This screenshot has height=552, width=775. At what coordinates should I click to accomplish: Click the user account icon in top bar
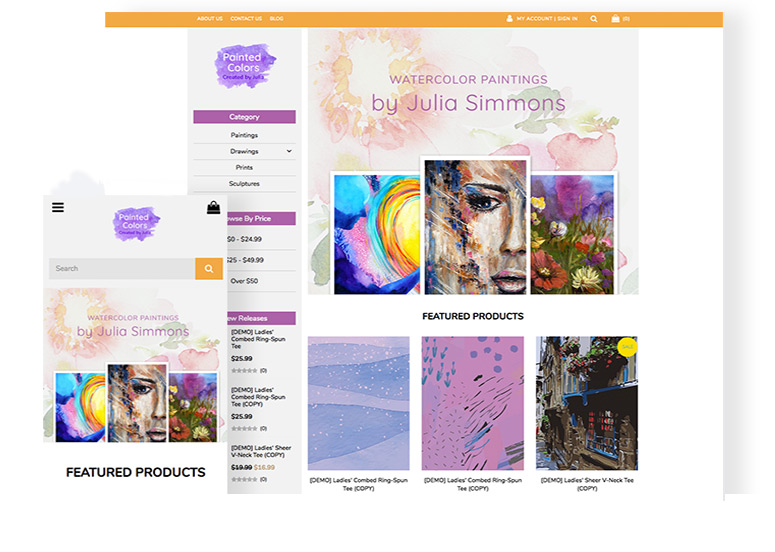[x=510, y=18]
